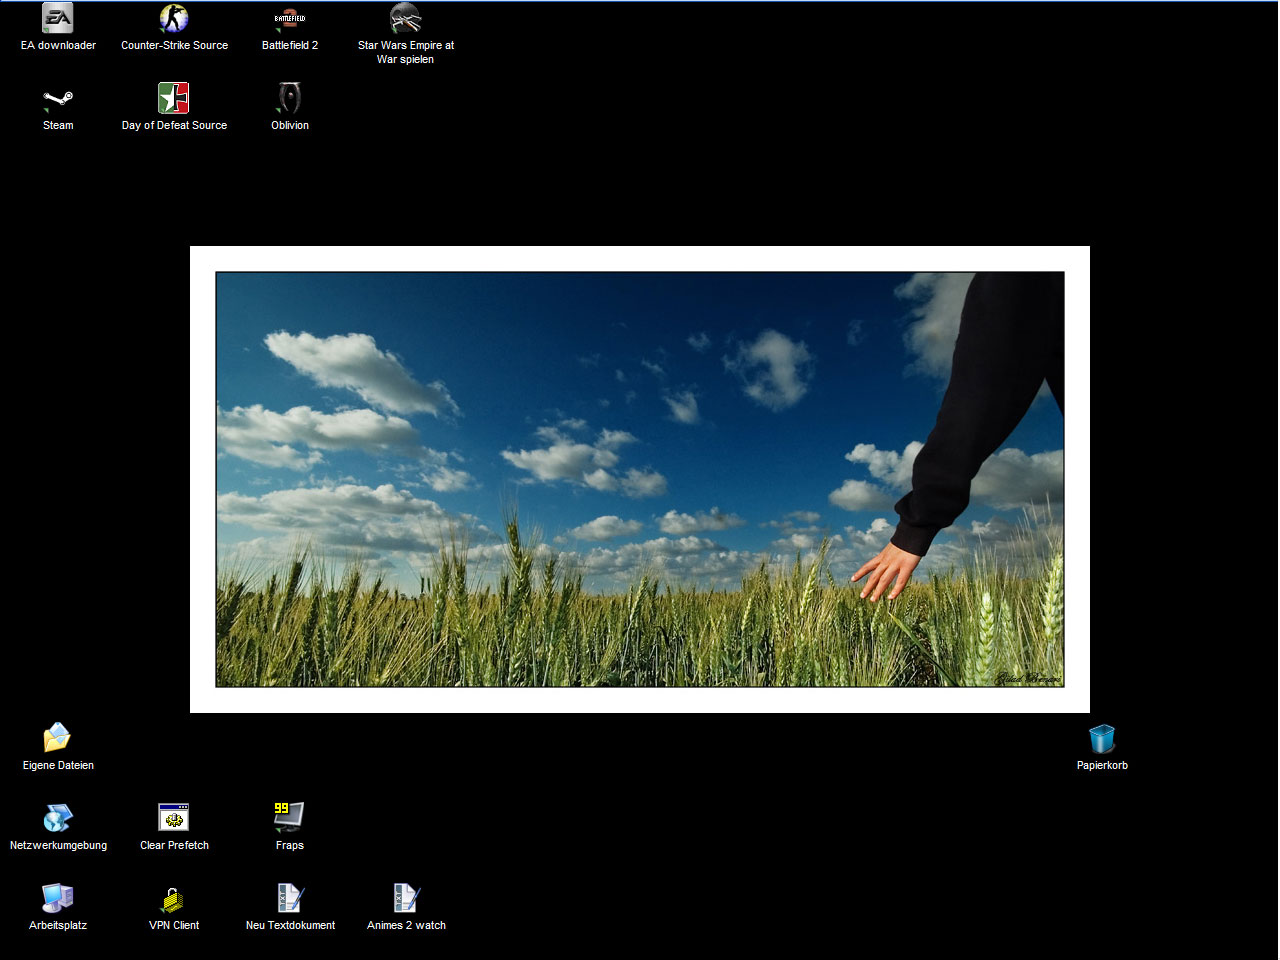
Task: Click the white frame's top border
Action: pyautogui.click(x=640, y=258)
